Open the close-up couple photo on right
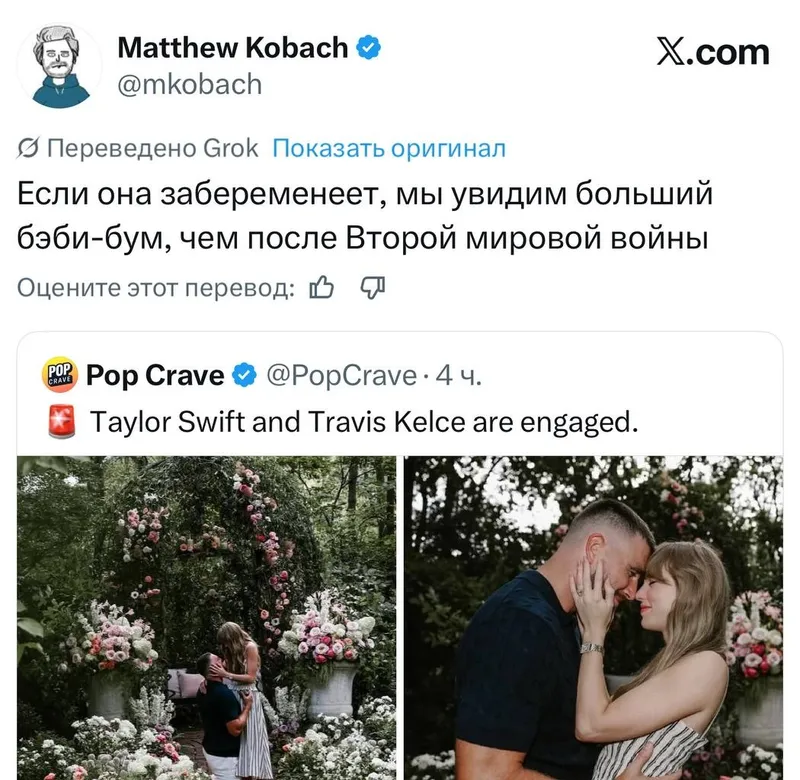Viewport: 800px width, 780px height. tap(593, 618)
